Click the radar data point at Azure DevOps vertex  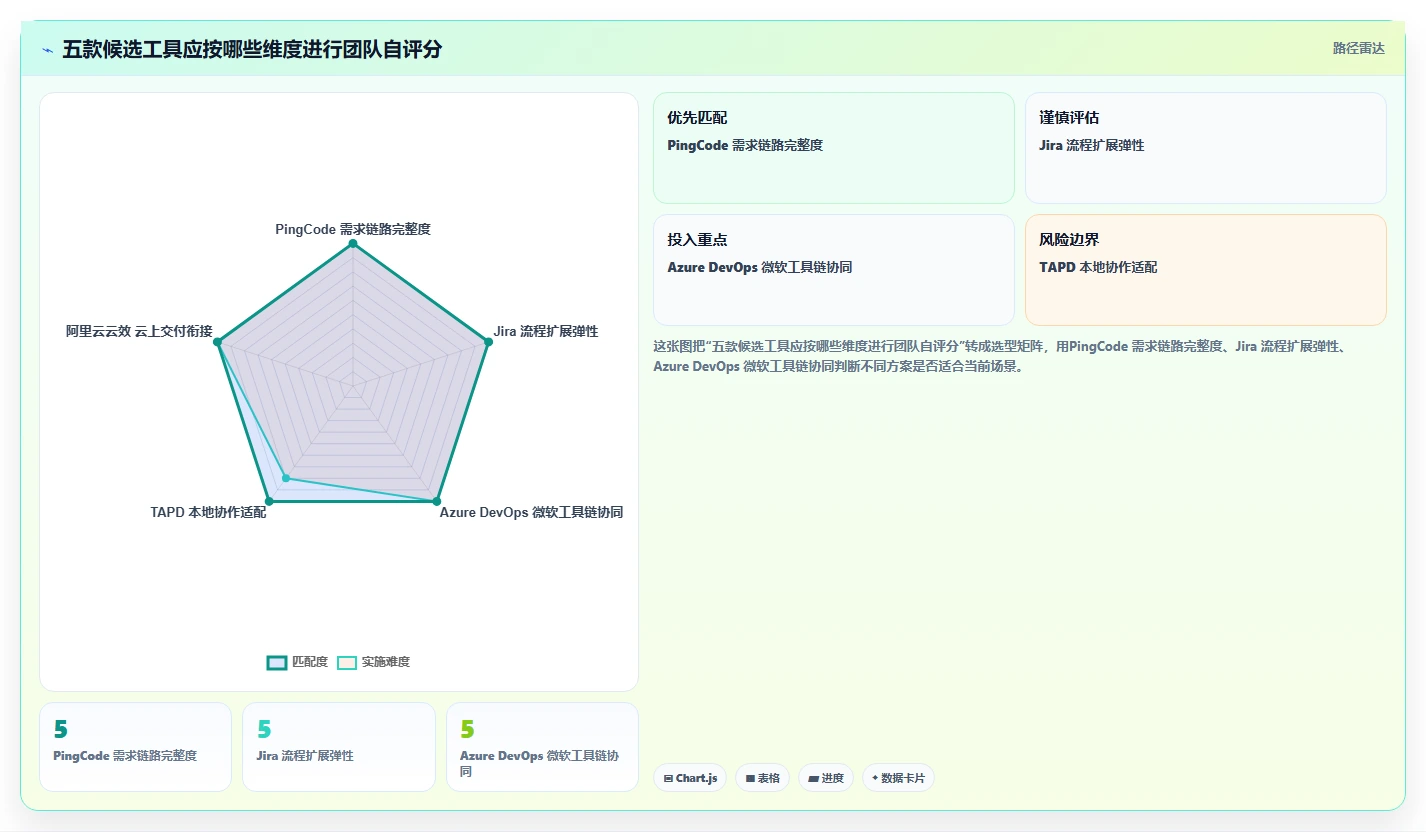(x=437, y=500)
